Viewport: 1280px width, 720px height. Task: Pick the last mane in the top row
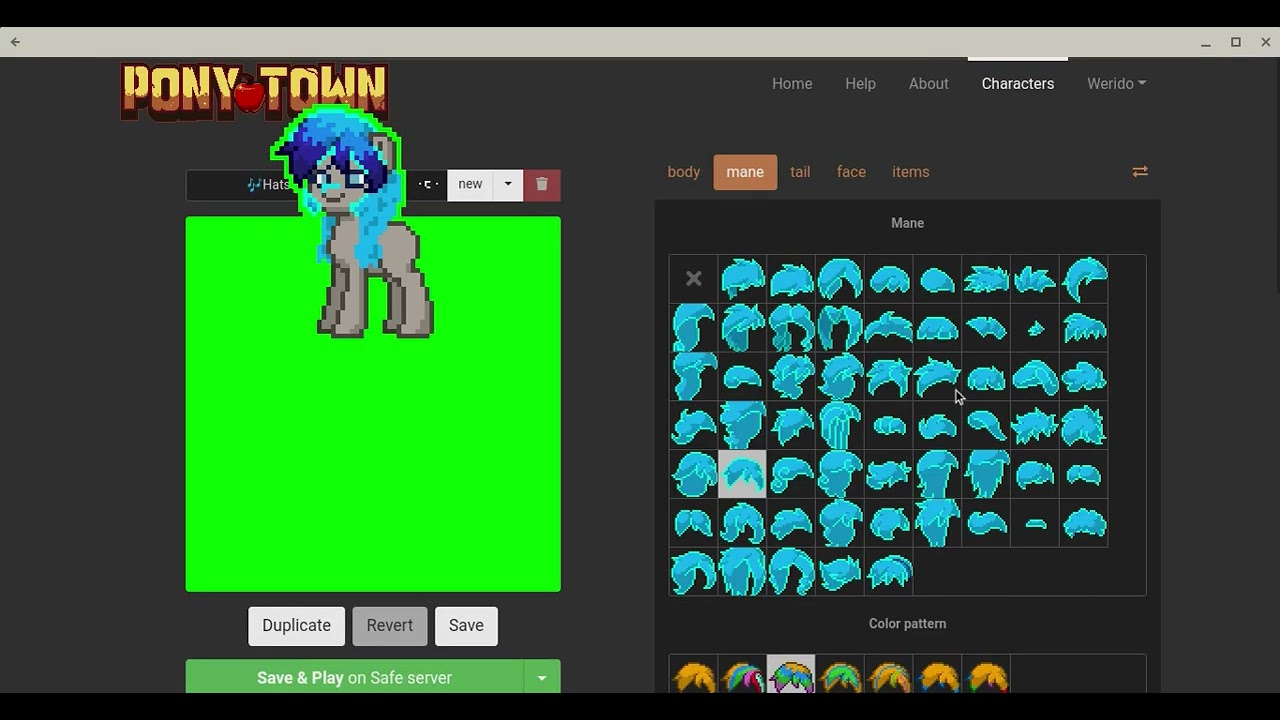point(1084,279)
